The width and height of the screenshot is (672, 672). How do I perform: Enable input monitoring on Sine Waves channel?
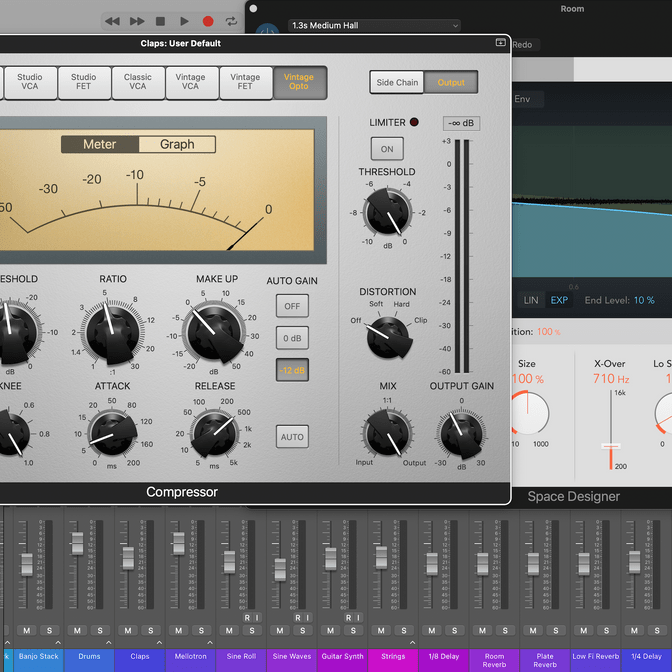click(x=307, y=618)
